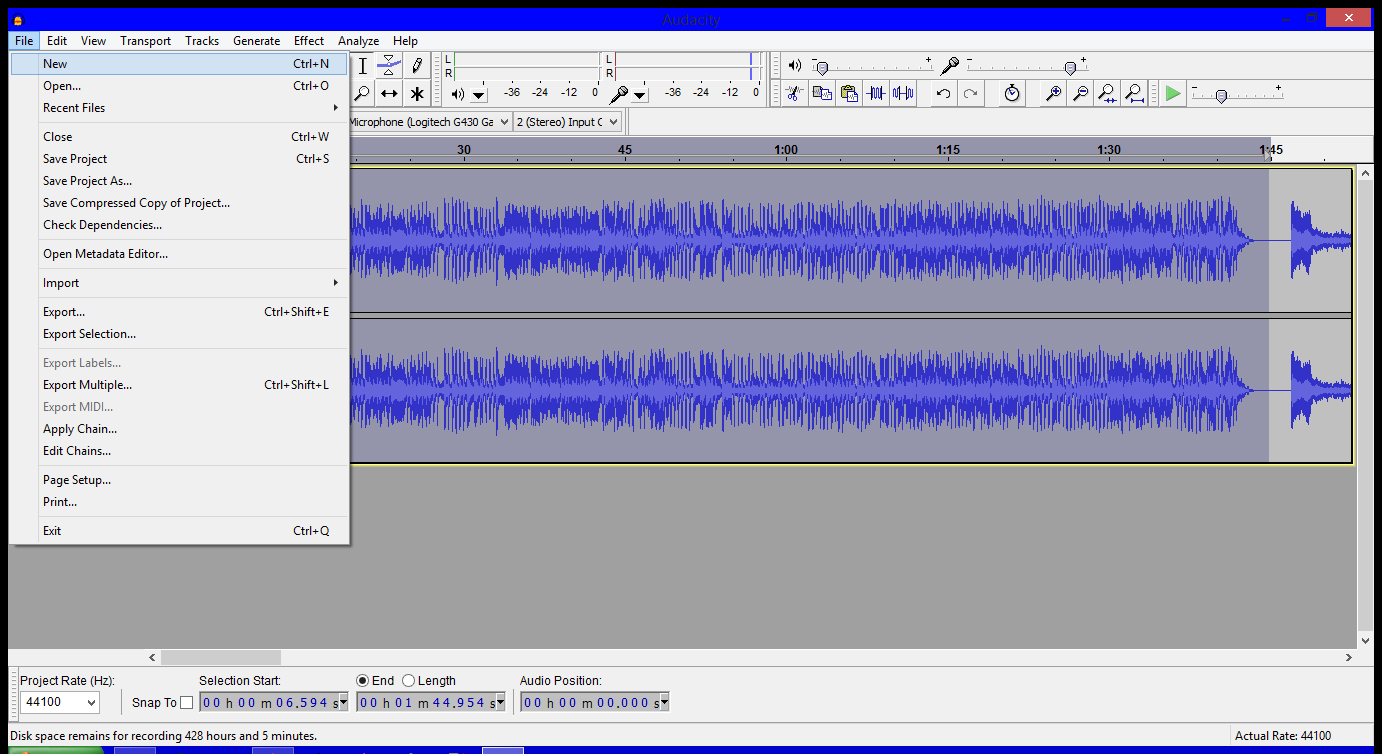This screenshot has width=1382, height=754.
Task: Choose Page Setup... menu entry
Action: tap(179, 480)
